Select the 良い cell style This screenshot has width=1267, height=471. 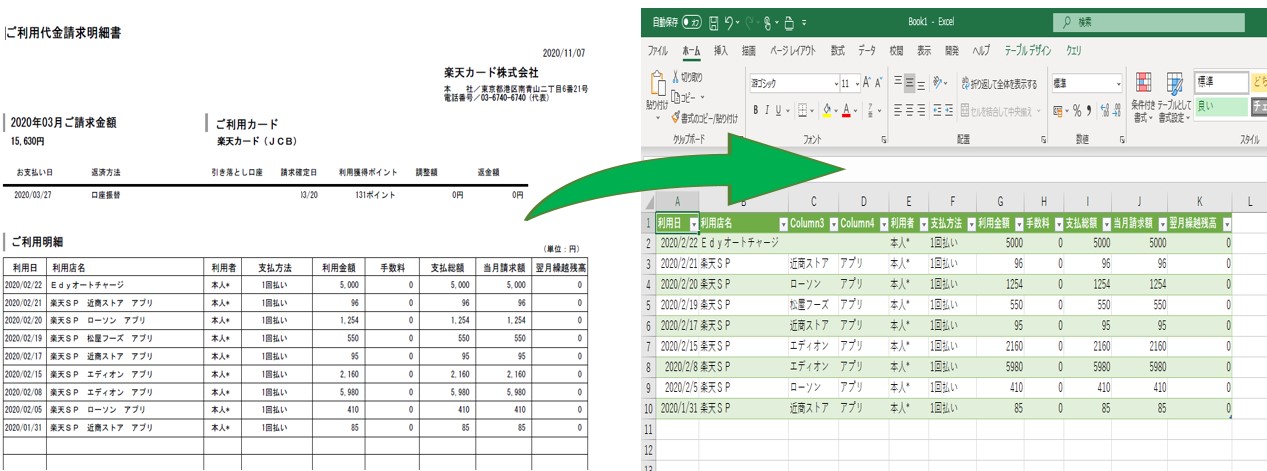coord(1219,105)
